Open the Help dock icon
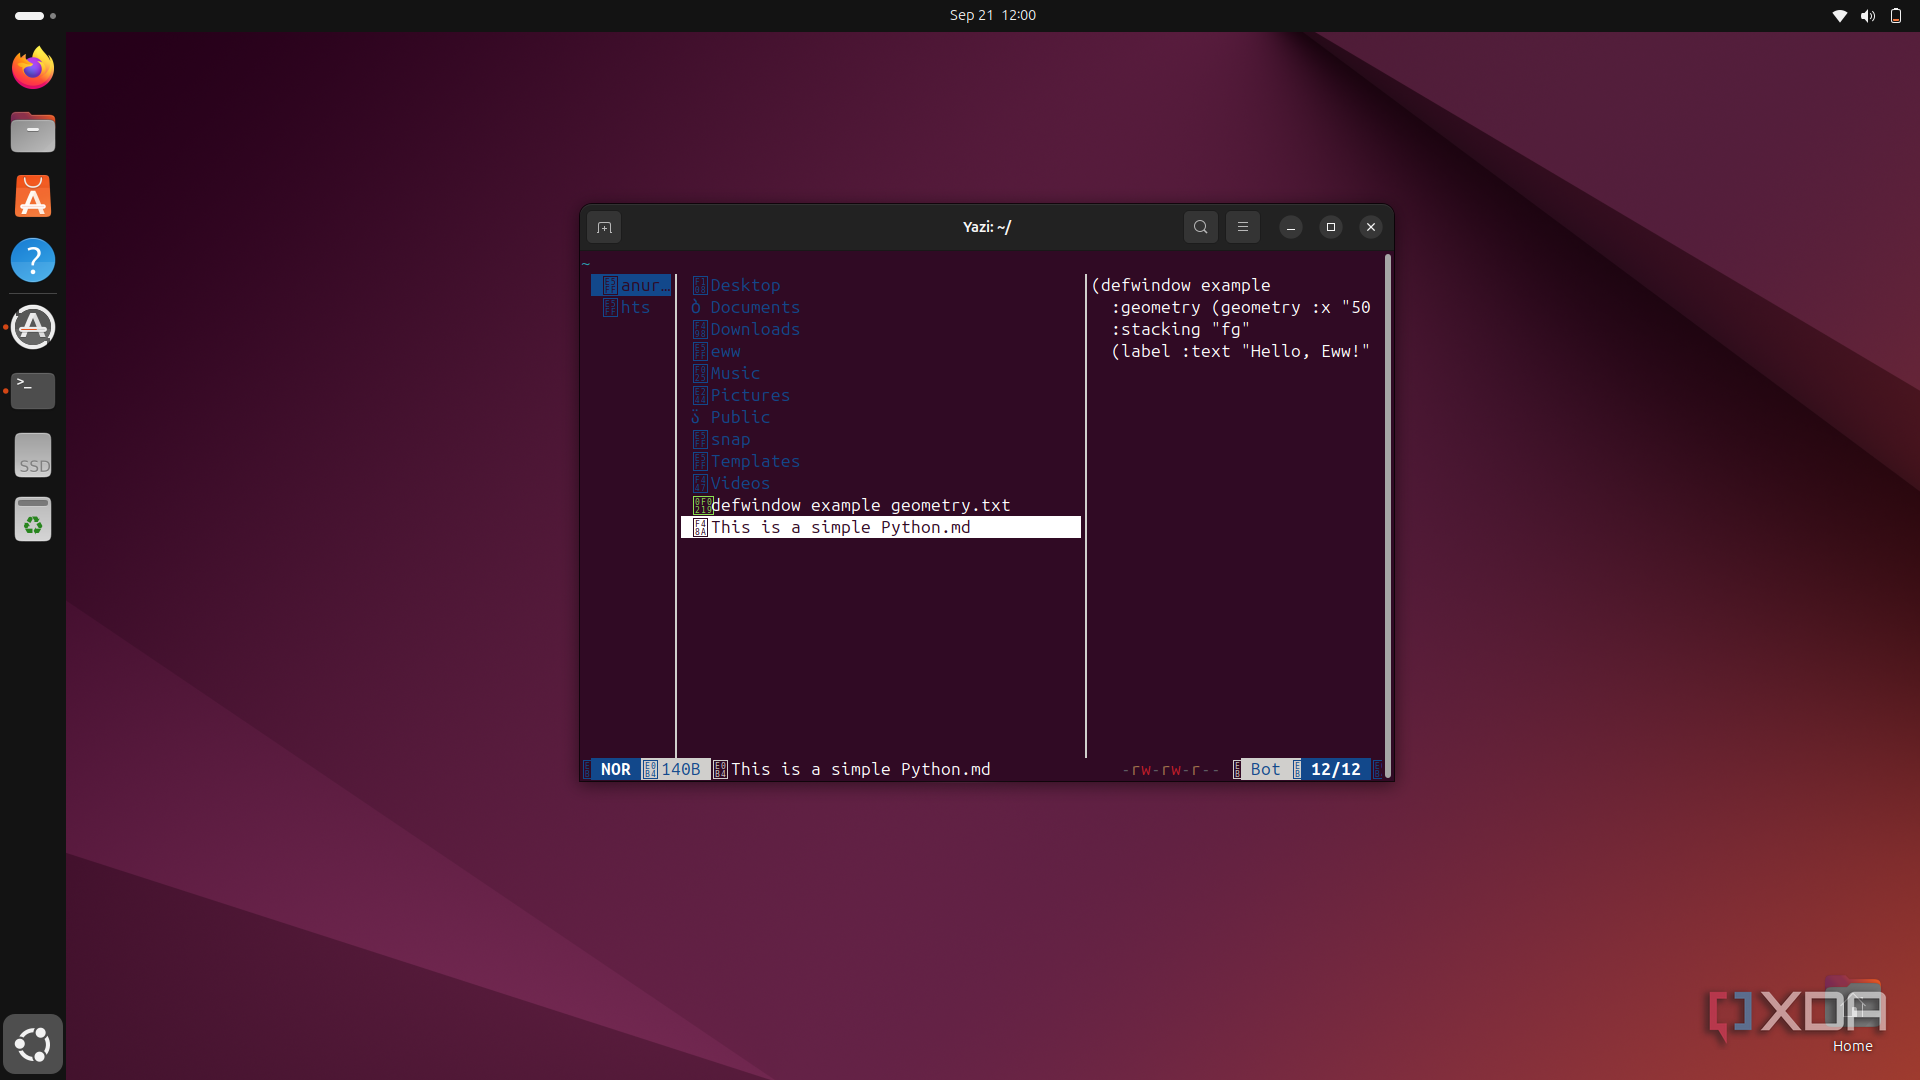Image resolution: width=1920 pixels, height=1080 pixels. click(x=33, y=260)
